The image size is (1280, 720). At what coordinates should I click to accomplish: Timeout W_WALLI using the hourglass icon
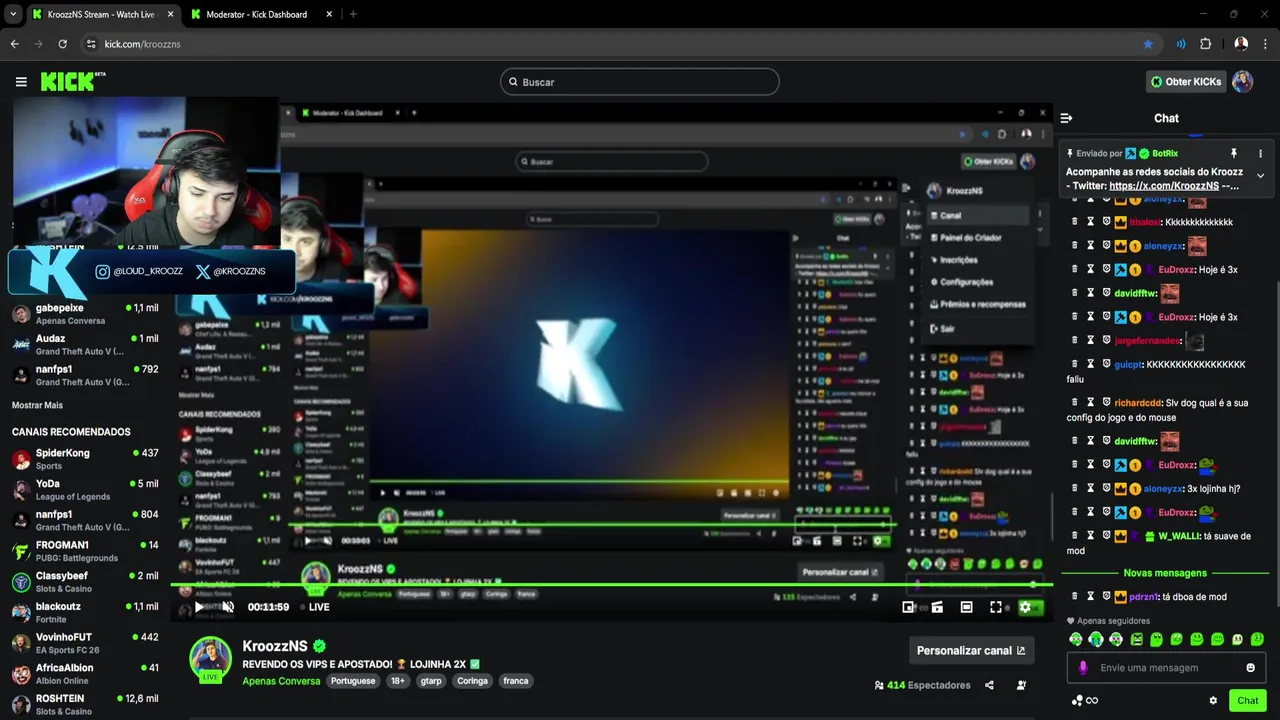1091,535
